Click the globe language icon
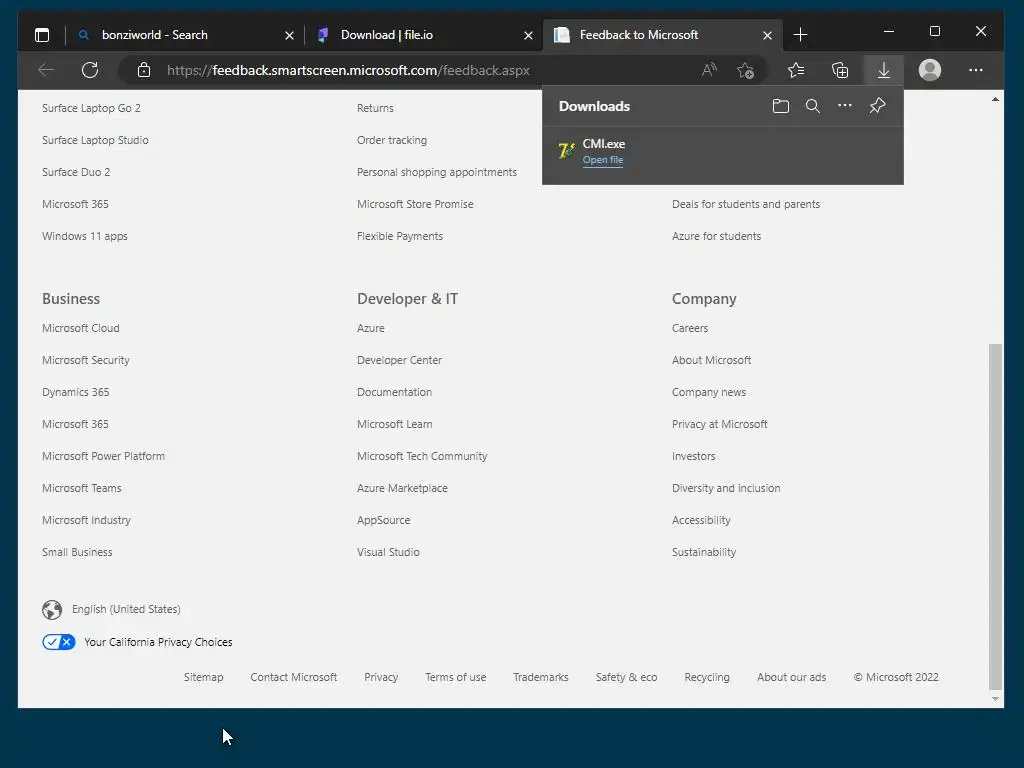Image resolution: width=1024 pixels, height=768 pixels. [x=52, y=609]
